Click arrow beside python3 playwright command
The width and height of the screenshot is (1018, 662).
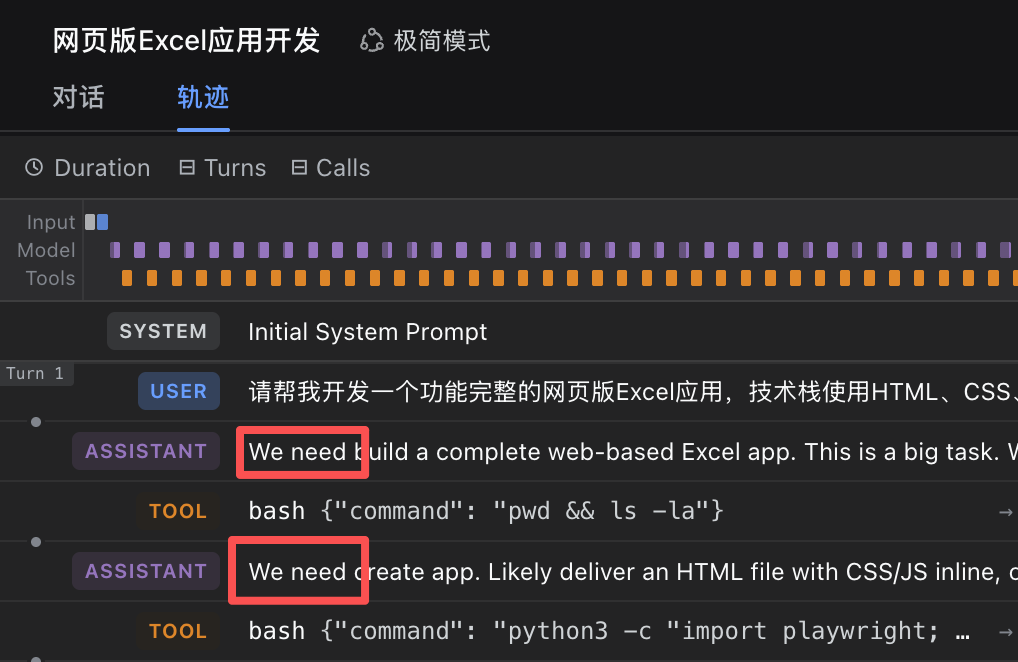coord(1006,631)
